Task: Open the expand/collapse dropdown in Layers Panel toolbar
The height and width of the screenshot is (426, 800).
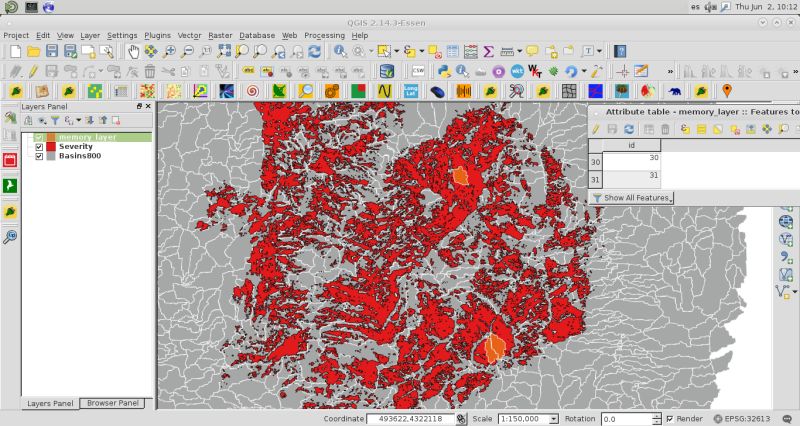Action: click(79, 120)
